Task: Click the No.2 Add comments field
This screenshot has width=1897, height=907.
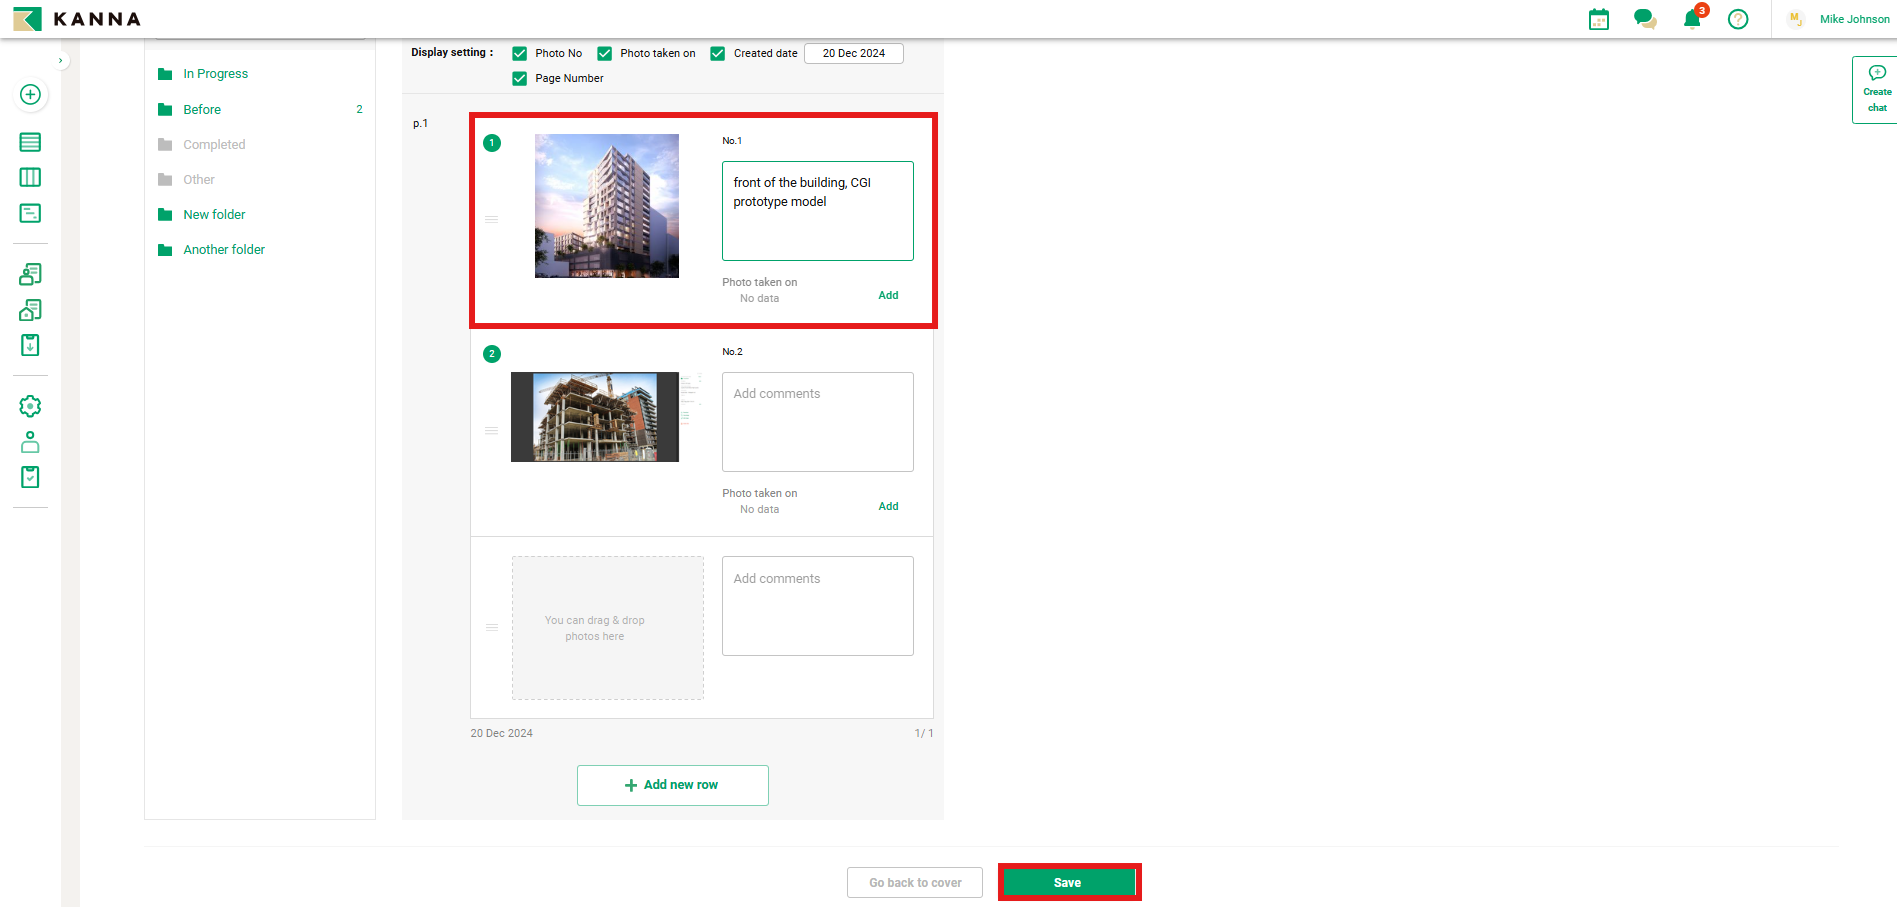Action: coord(817,421)
